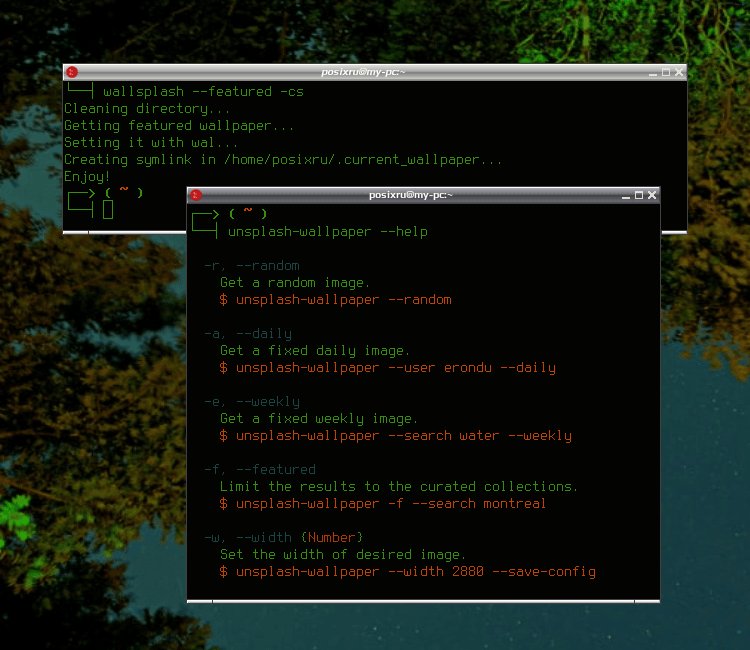Image resolution: width=750 pixels, height=650 pixels.
Task: Click the '--user erondu --daily' example line
Action: click(x=387, y=368)
